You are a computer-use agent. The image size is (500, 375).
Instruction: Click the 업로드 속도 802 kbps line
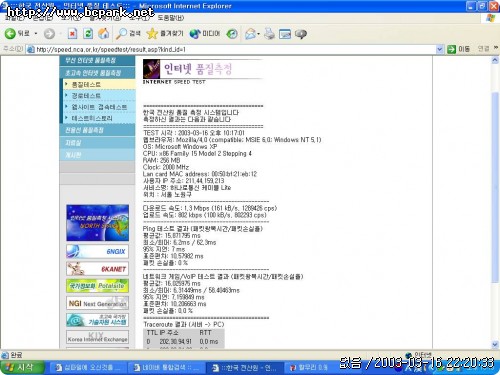(204, 215)
